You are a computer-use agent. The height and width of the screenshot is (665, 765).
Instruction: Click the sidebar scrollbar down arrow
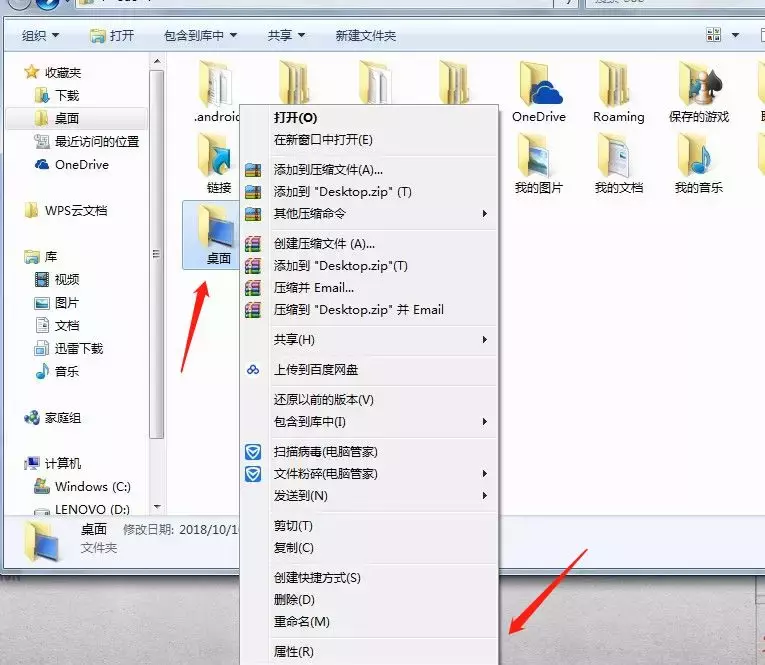coord(157,507)
